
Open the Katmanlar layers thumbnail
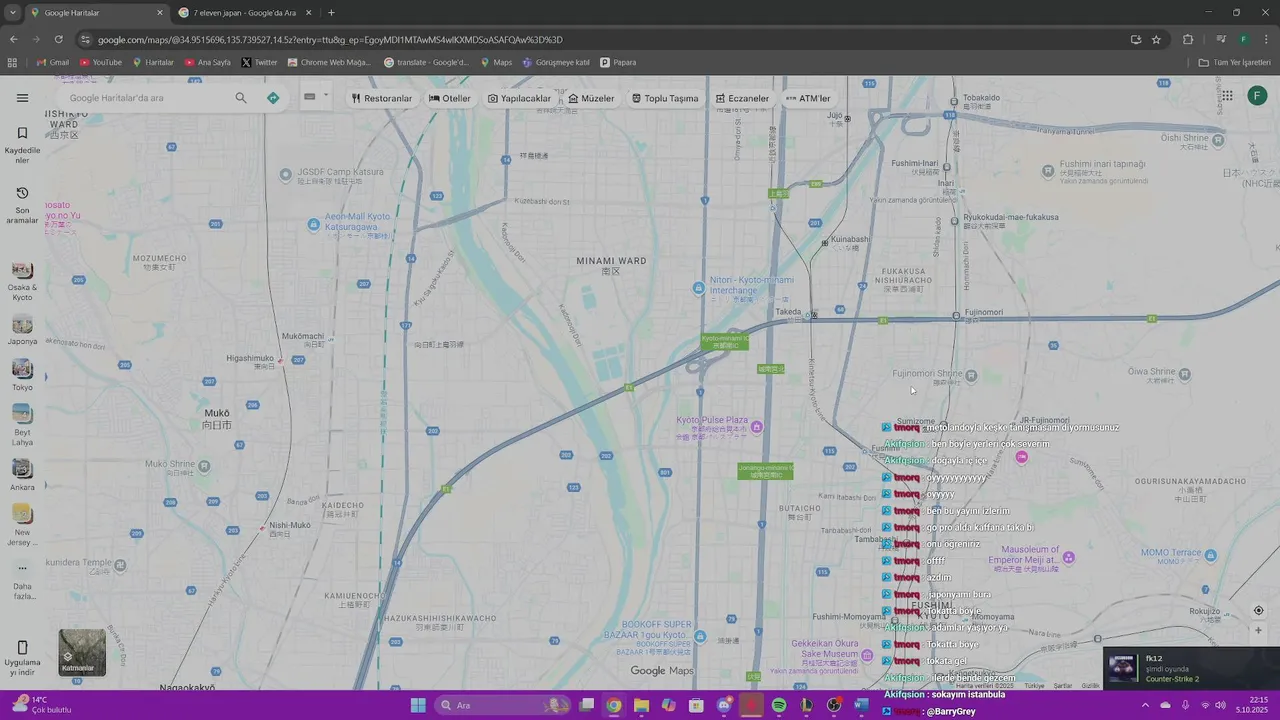pos(82,653)
